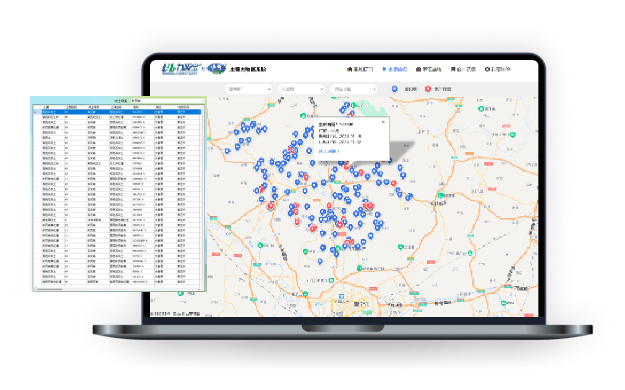Viewport: 625px width, 390px height.
Task: Click the green marker left of the info popup
Action: [303, 116]
